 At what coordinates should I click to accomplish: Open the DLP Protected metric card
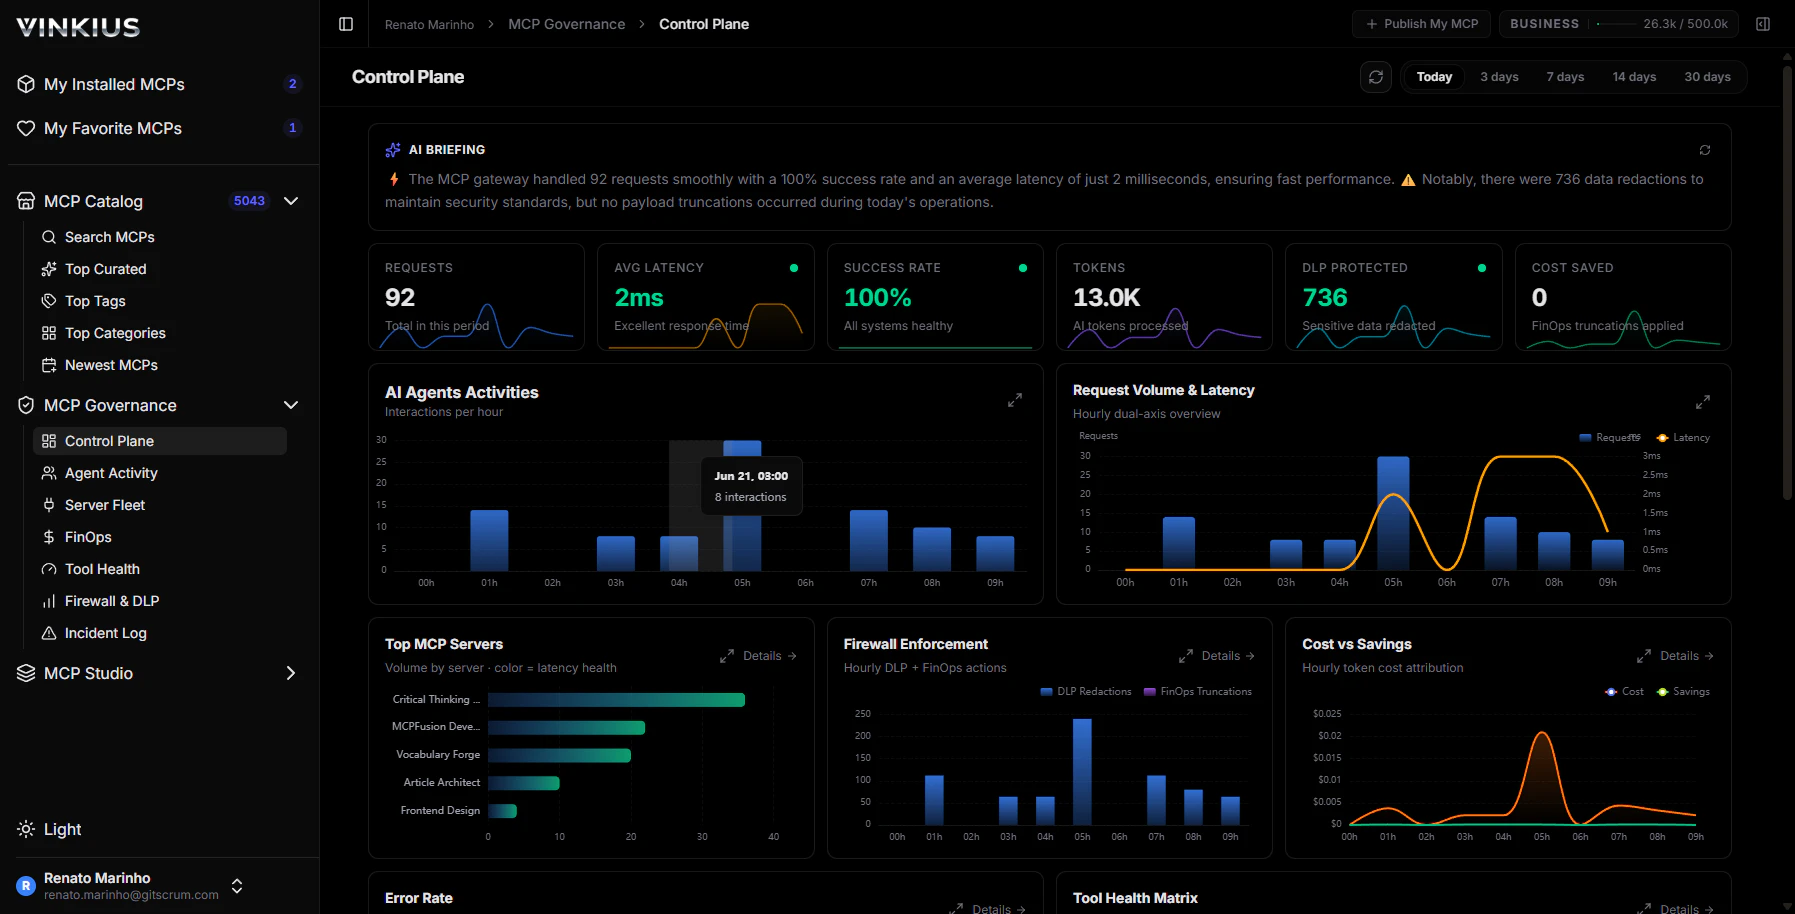click(x=1393, y=297)
